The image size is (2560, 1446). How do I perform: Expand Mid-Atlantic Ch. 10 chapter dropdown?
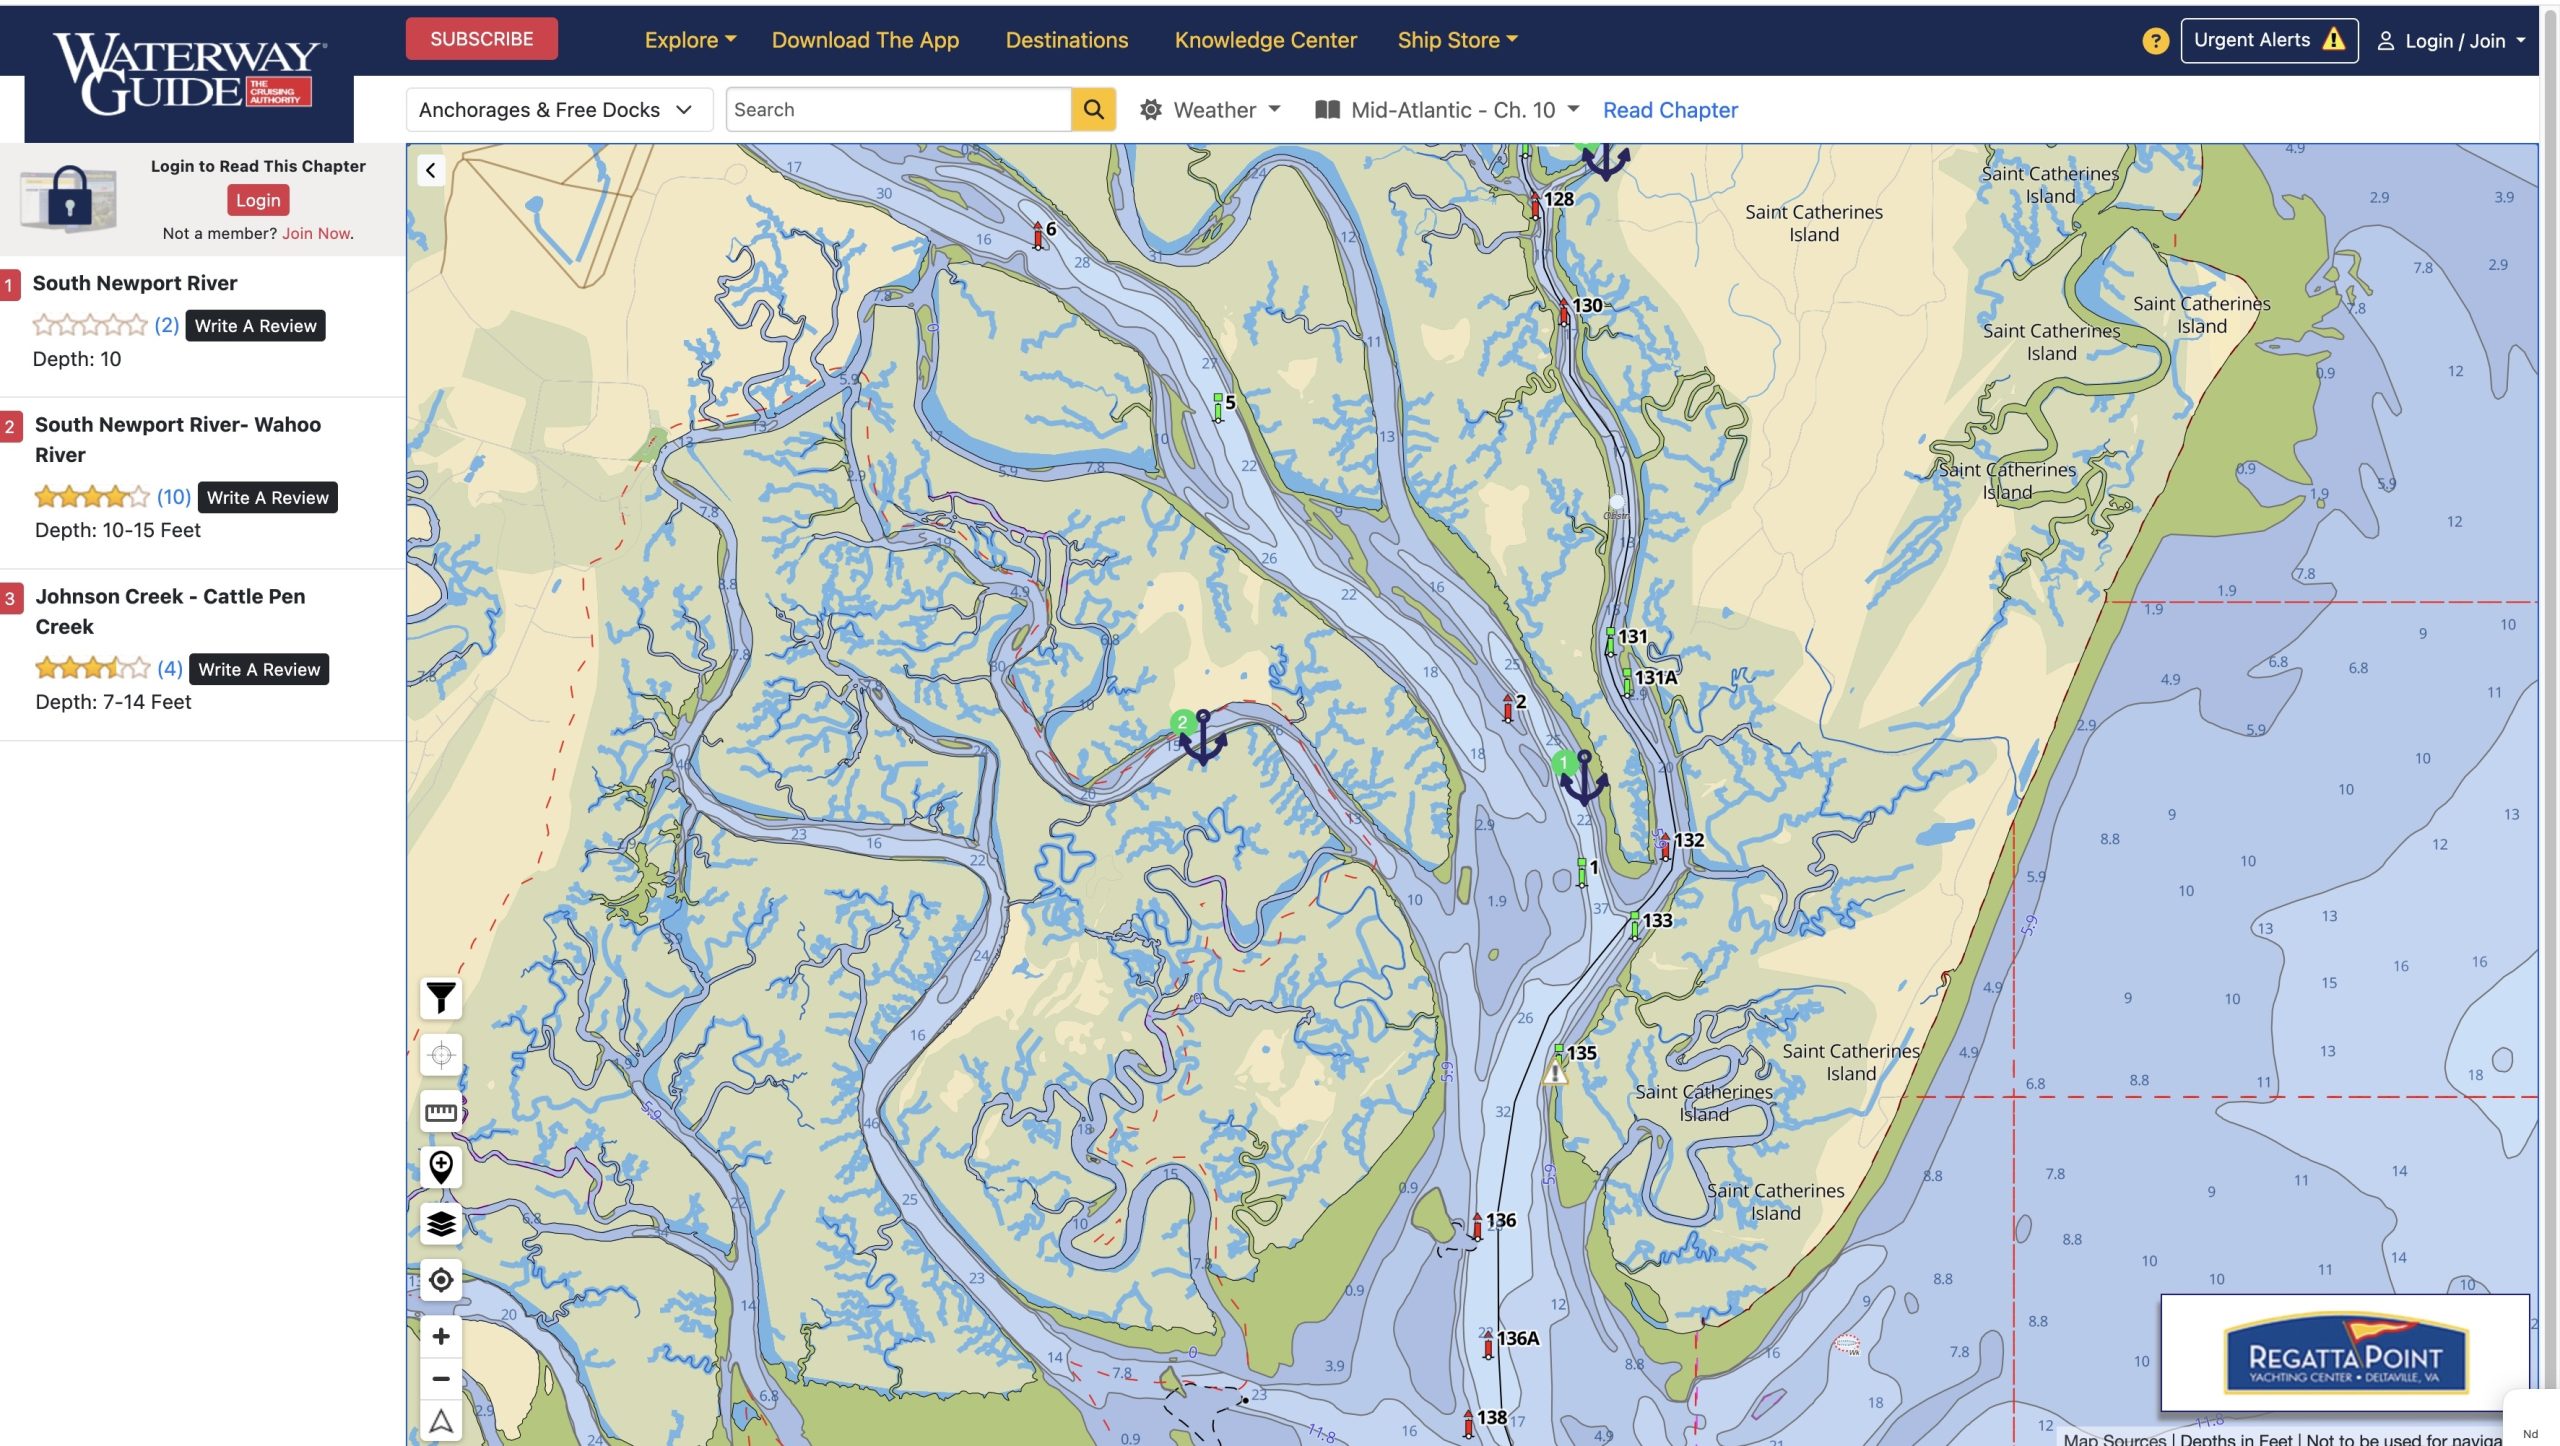(x=1447, y=110)
